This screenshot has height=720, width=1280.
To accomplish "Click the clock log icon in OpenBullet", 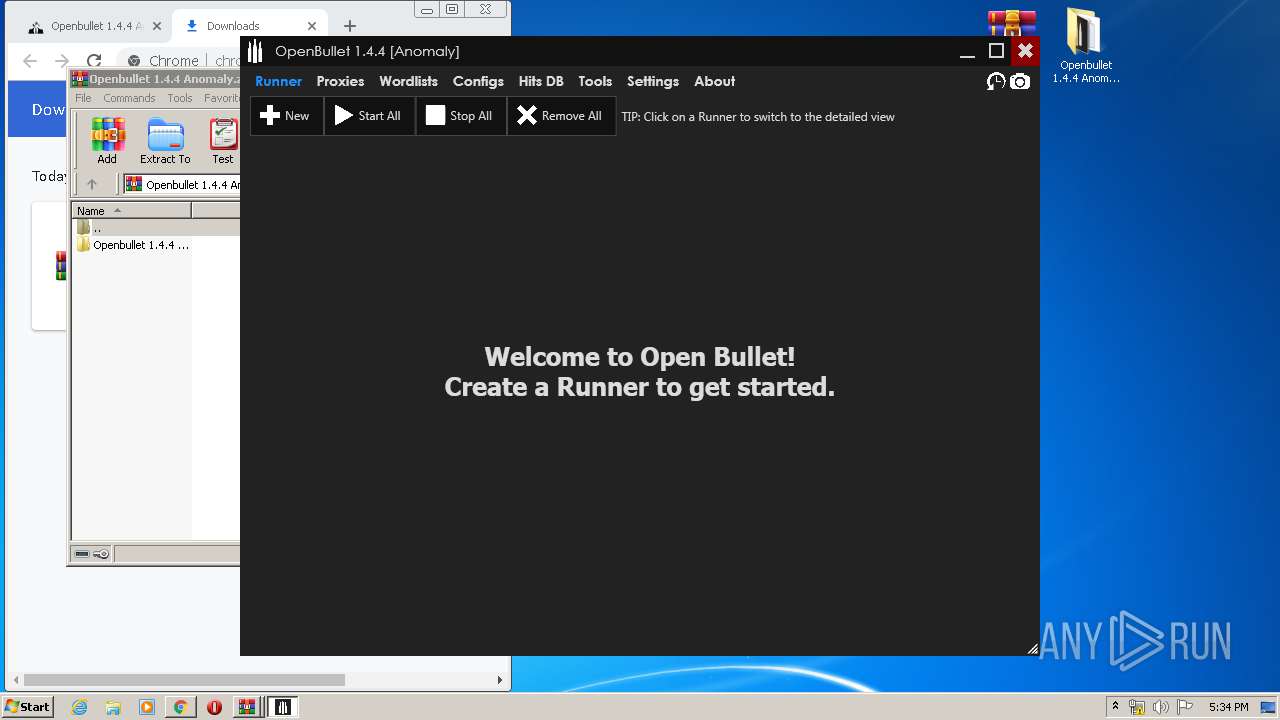I will (x=995, y=81).
